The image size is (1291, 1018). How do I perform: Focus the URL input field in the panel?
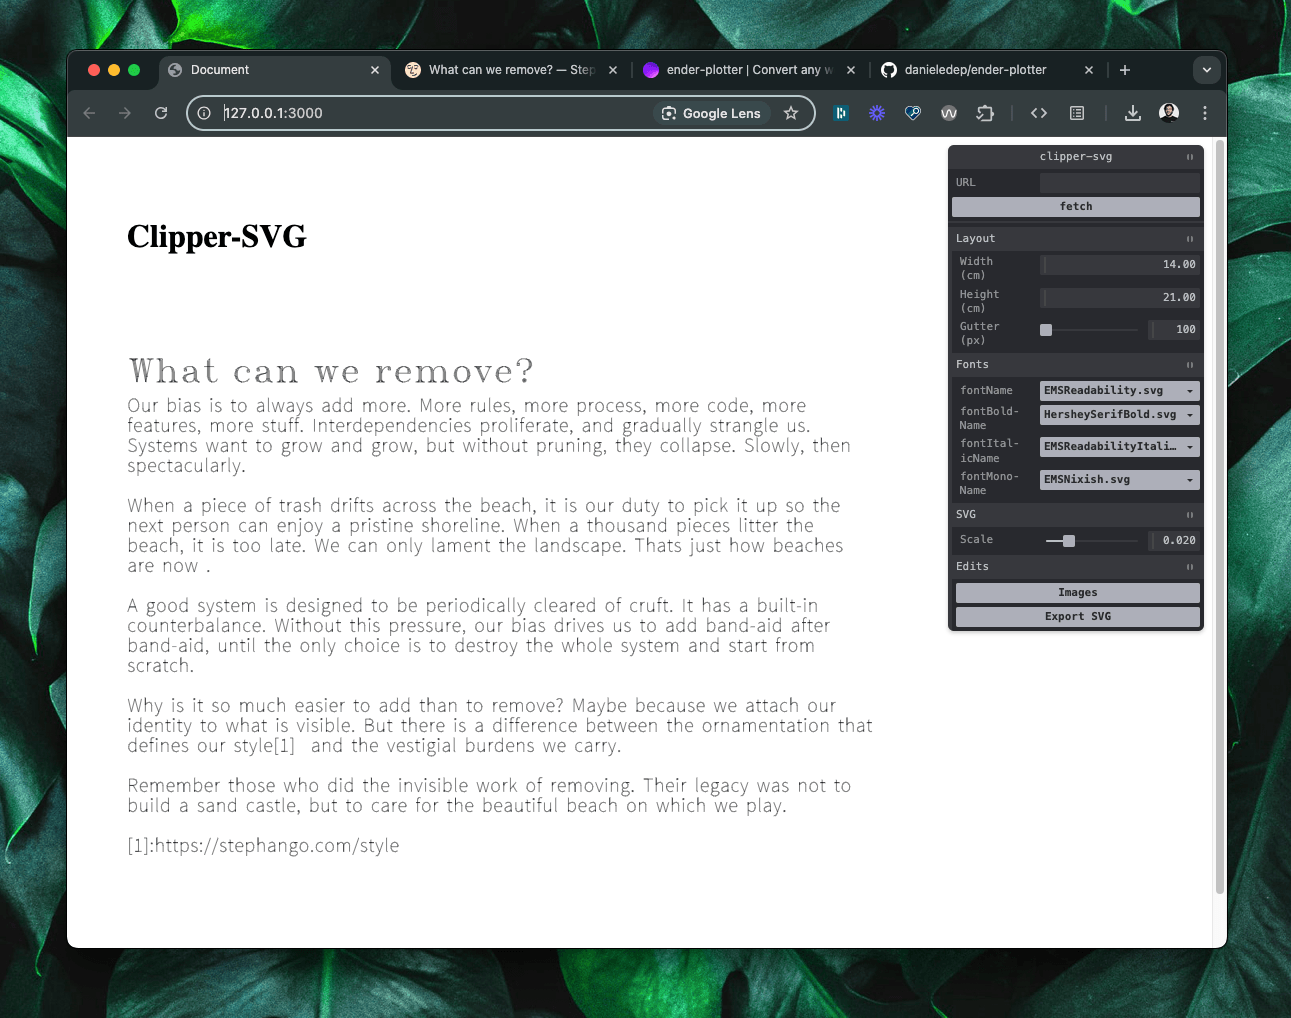pyautogui.click(x=1120, y=183)
